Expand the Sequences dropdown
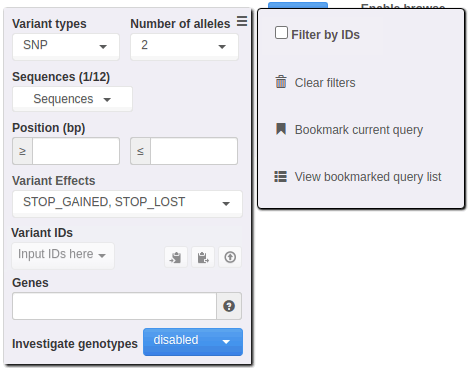Image resolution: width=471 pixels, height=369 pixels. tap(72, 99)
